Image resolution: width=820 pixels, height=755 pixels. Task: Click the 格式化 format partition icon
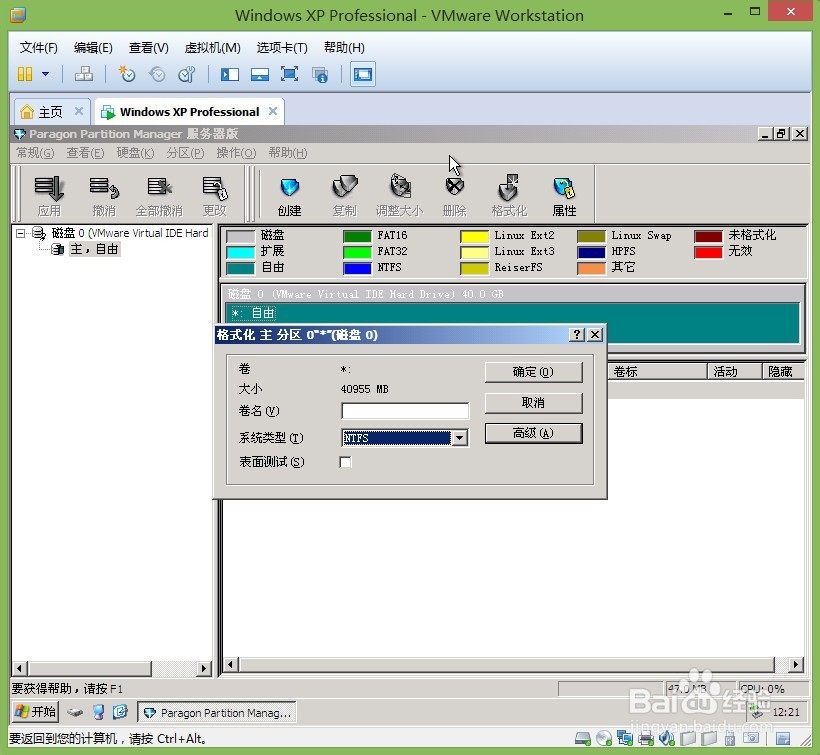[509, 196]
